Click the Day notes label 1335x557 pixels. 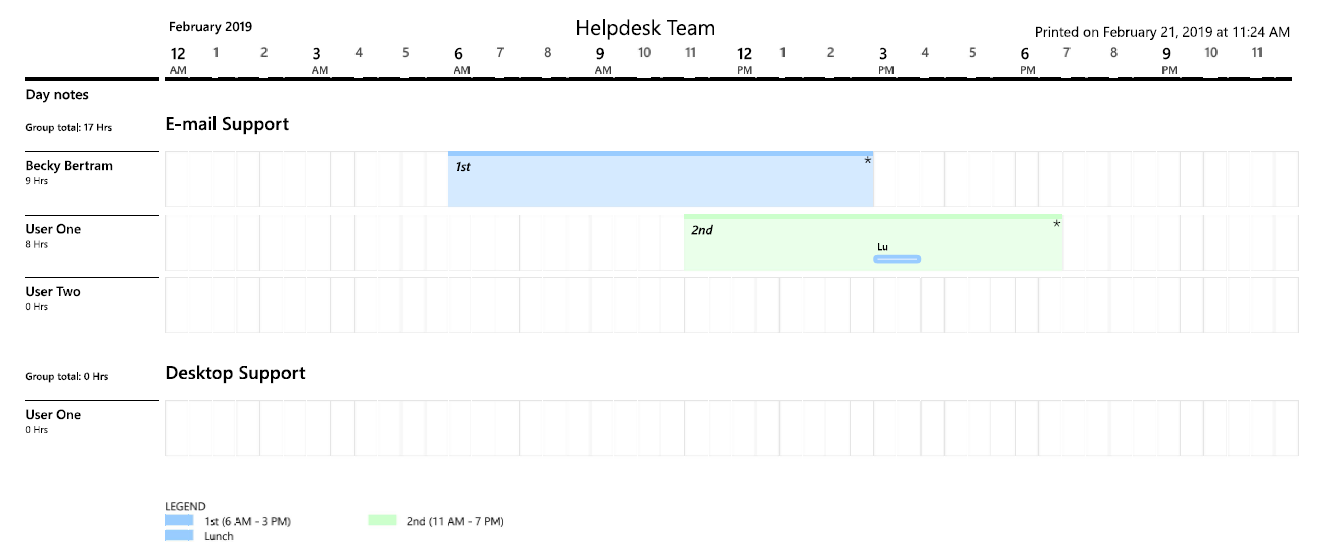coord(57,95)
